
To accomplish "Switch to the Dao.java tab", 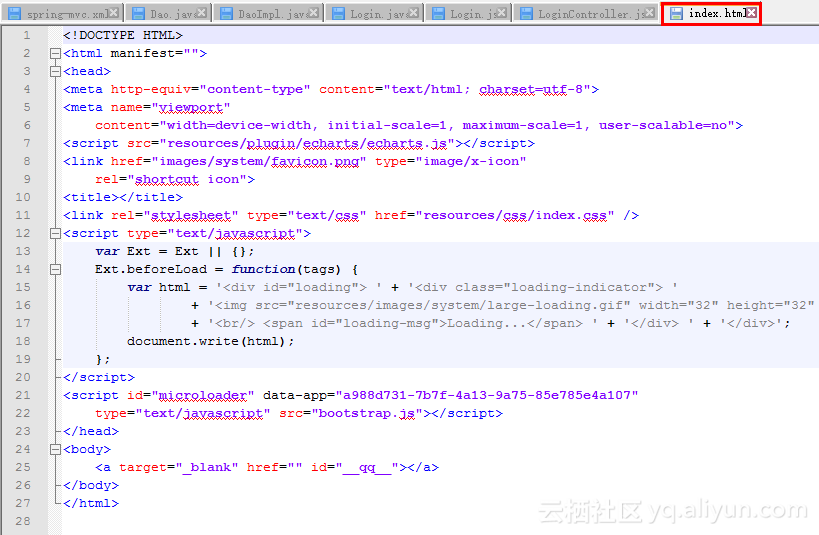I will pyautogui.click(x=168, y=14).
